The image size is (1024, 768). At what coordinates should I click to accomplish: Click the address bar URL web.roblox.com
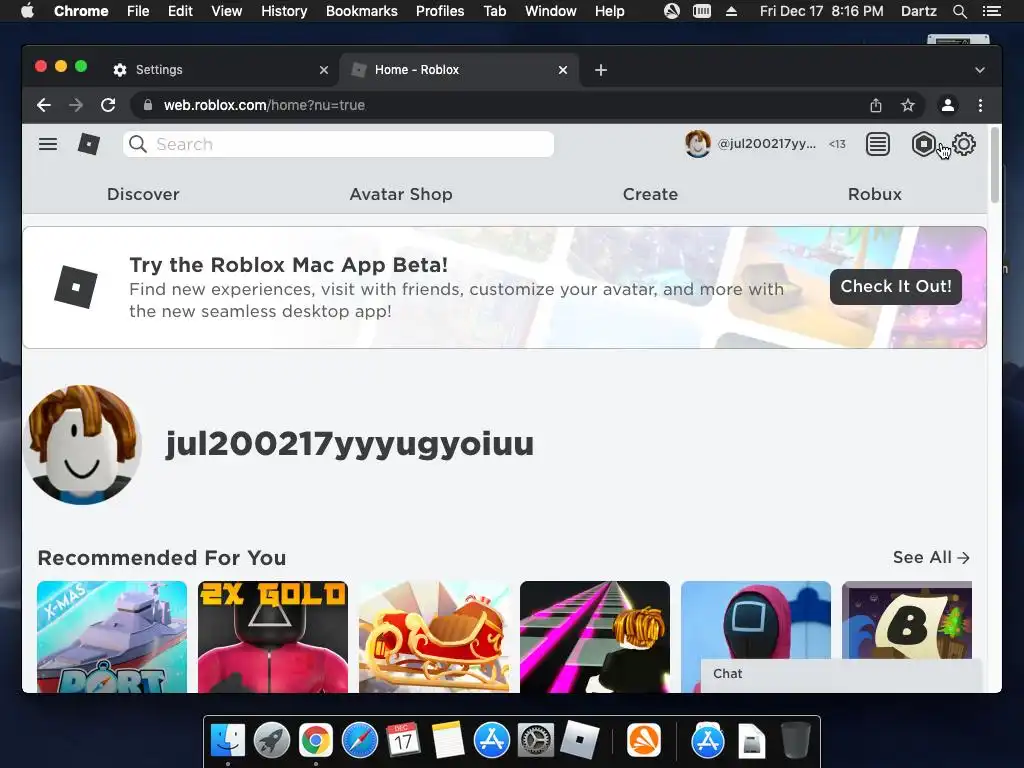(264, 105)
